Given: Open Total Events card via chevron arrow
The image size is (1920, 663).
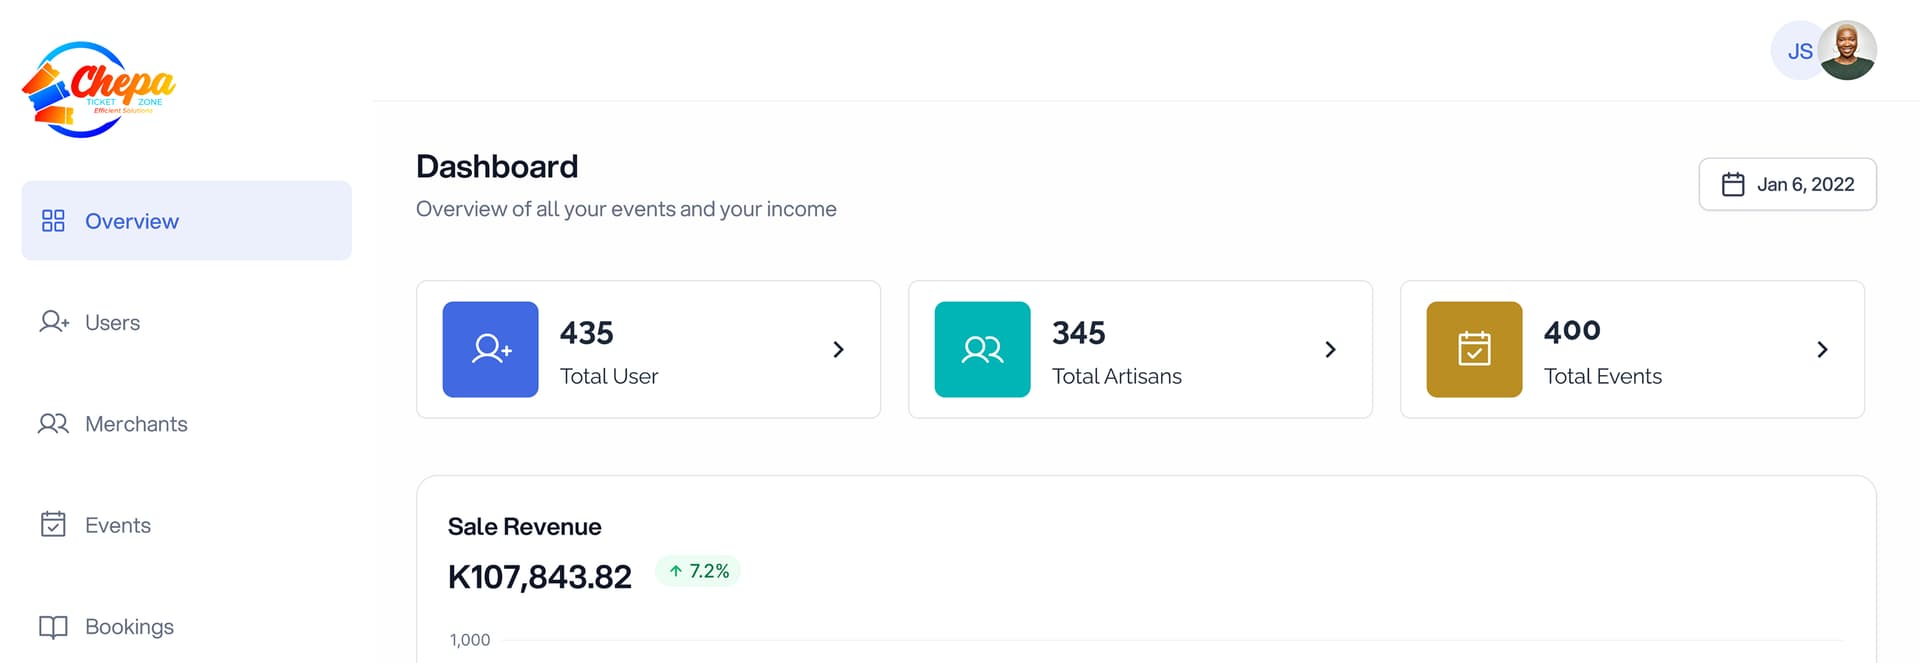Looking at the screenshot, I should (x=1822, y=349).
